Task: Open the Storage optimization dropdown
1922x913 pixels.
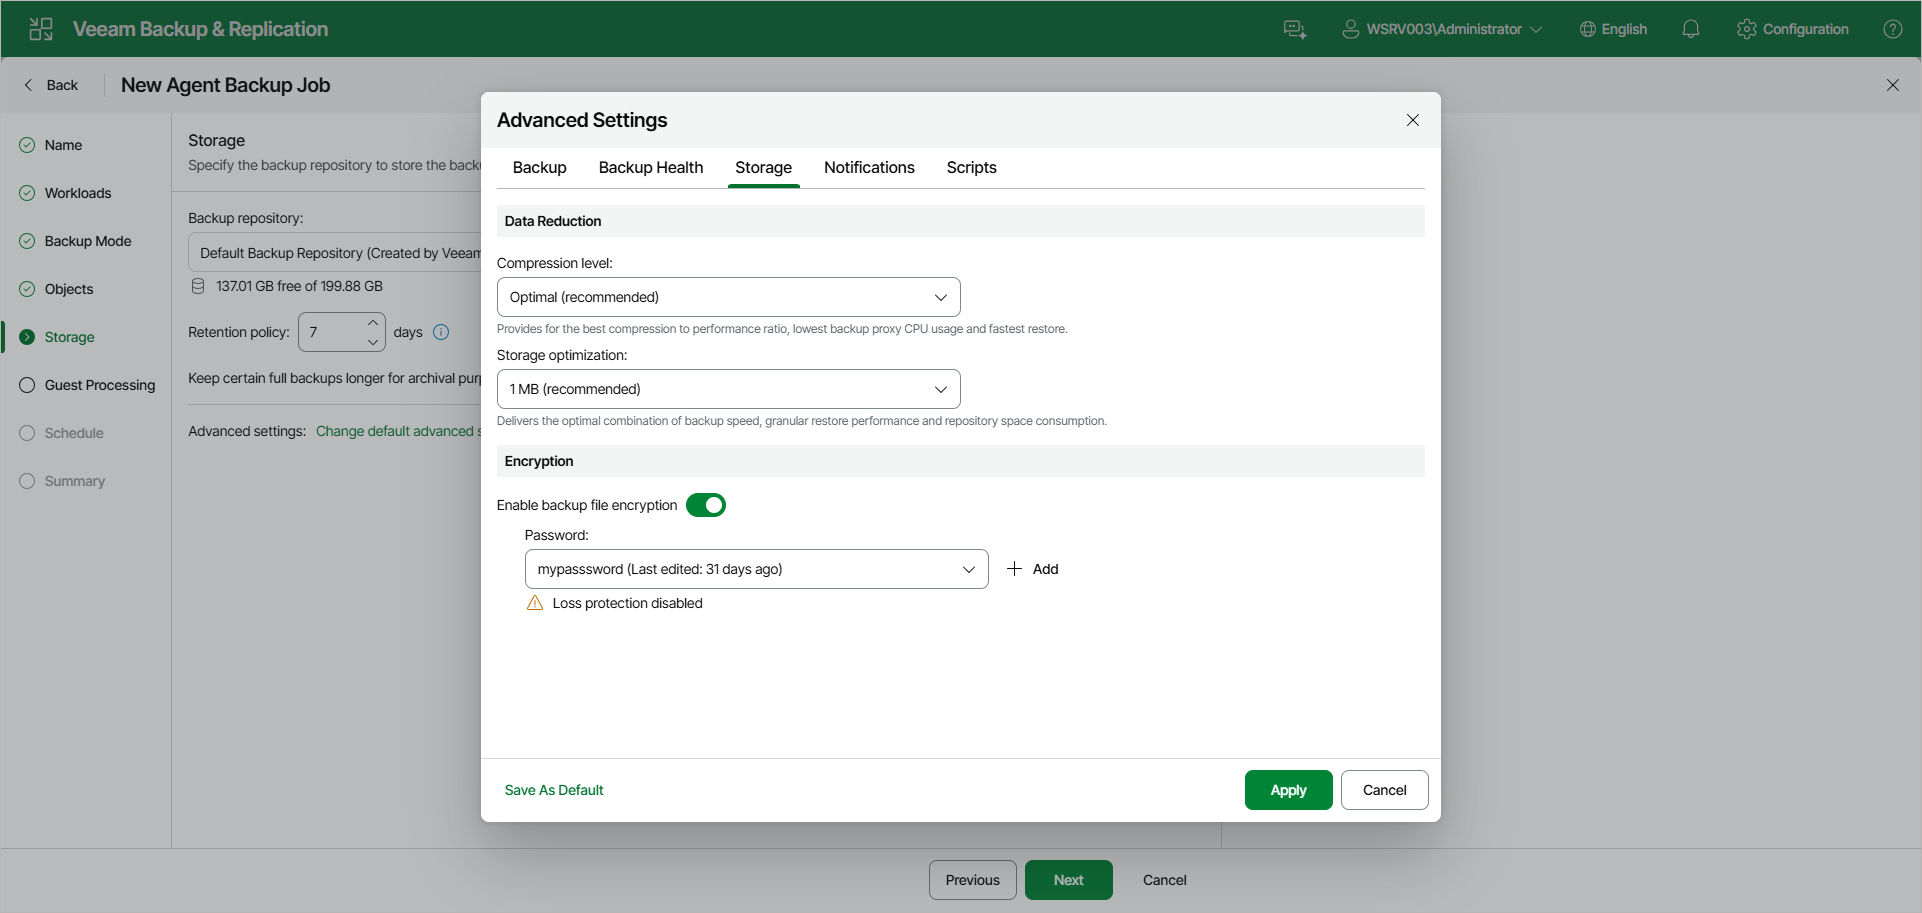Action: tap(729, 389)
